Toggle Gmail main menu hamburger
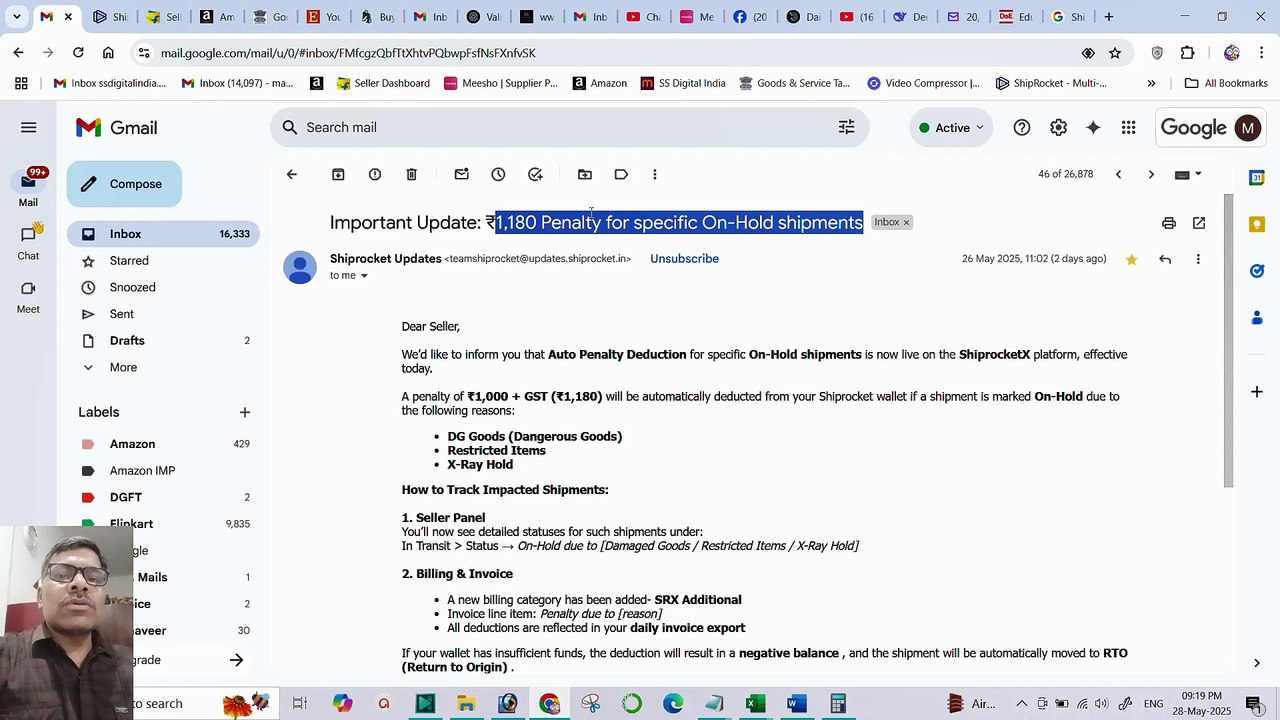Viewport: 1280px width, 720px height. [28, 127]
